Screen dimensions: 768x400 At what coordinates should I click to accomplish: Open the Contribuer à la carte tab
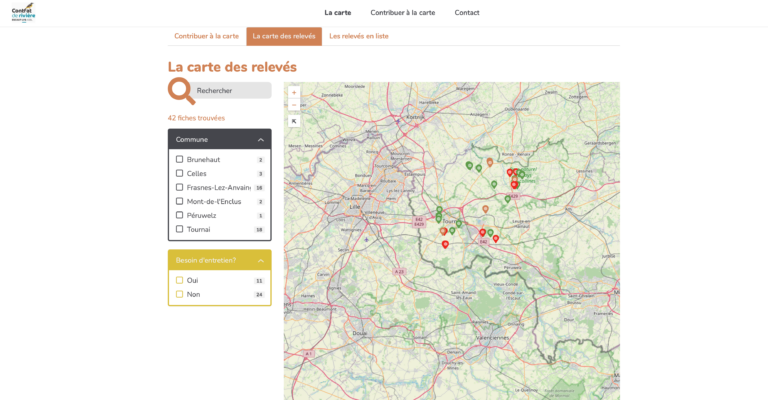pos(207,36)
